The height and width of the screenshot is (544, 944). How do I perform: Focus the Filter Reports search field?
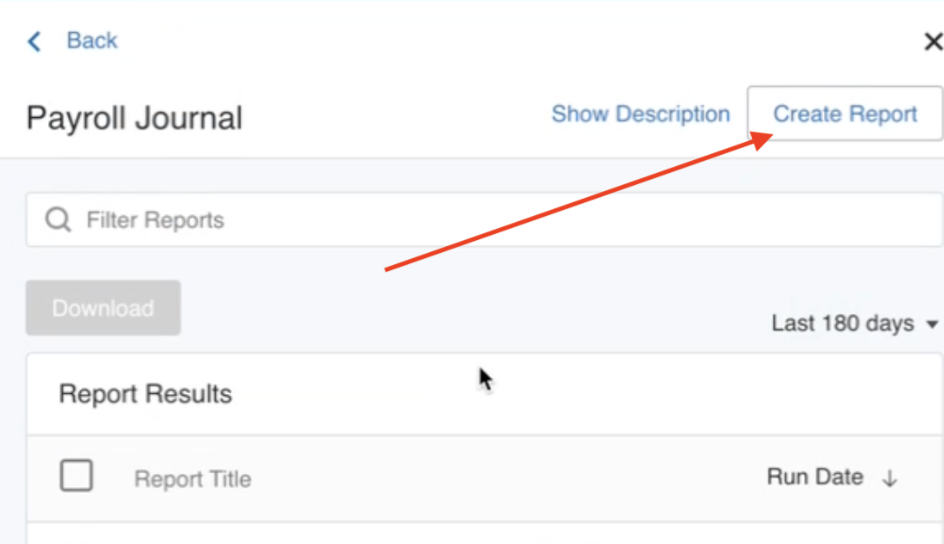click(480, 220)
